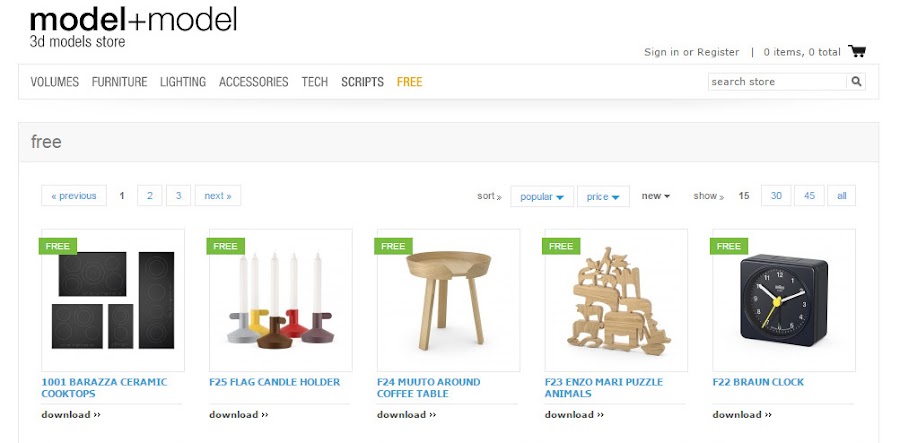Go to the LIGHTING category
The width and height of the screenshot is (900, 443).
coord(183,81)
